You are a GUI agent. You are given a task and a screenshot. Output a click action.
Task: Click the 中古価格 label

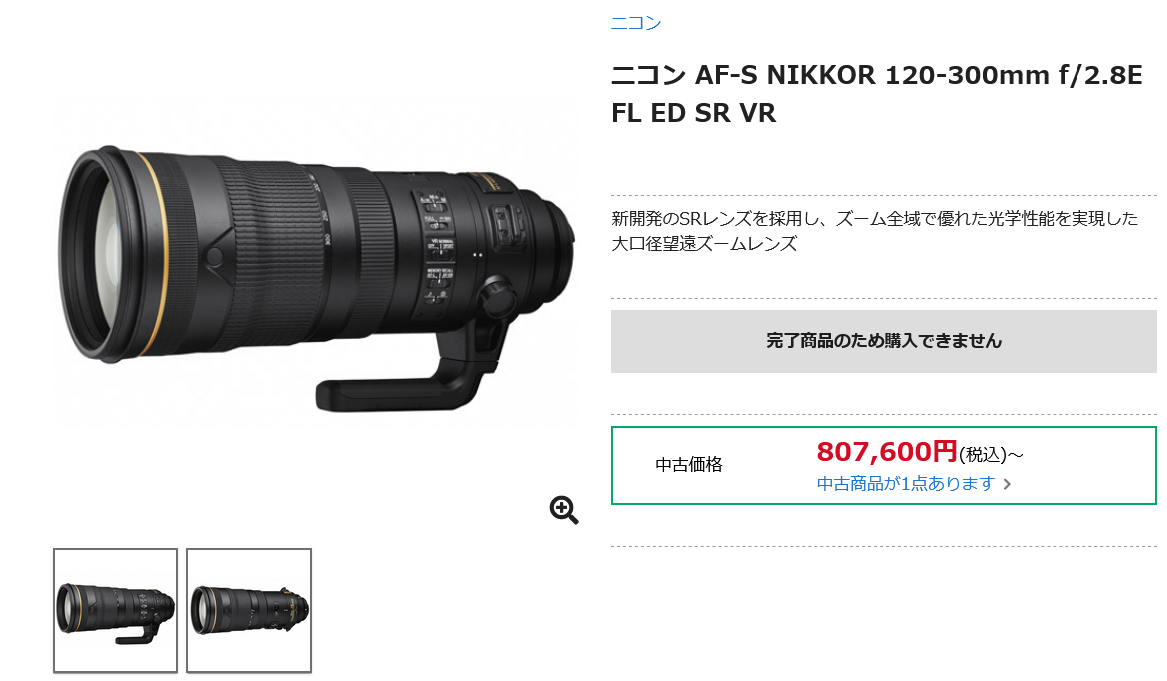(x=688, y=464)
